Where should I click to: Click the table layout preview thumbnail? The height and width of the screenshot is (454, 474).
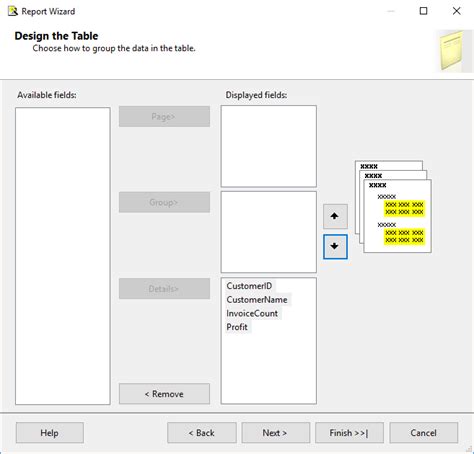point(393,206)
